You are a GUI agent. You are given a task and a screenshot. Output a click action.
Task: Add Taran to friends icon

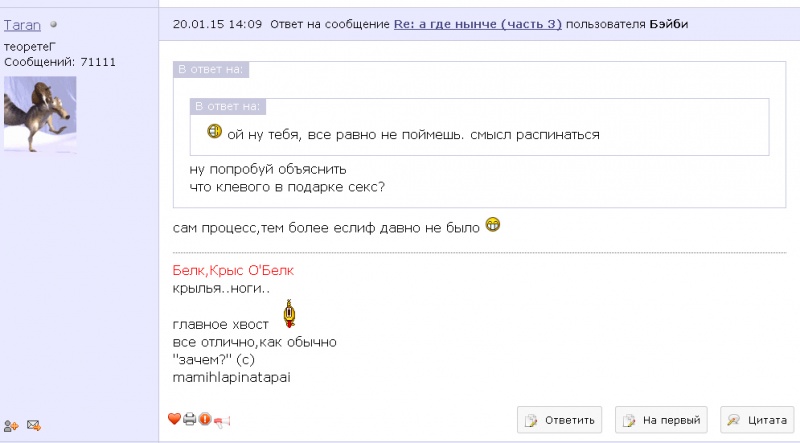[11, 425]
